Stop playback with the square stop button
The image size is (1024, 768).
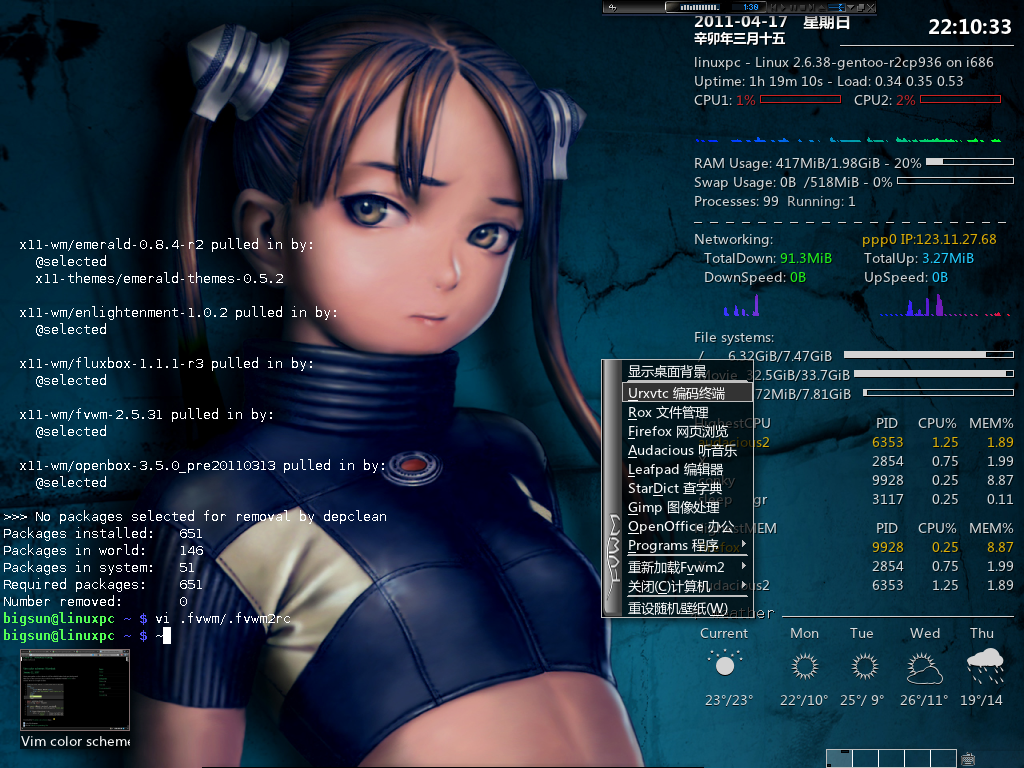tap(803, 7)
